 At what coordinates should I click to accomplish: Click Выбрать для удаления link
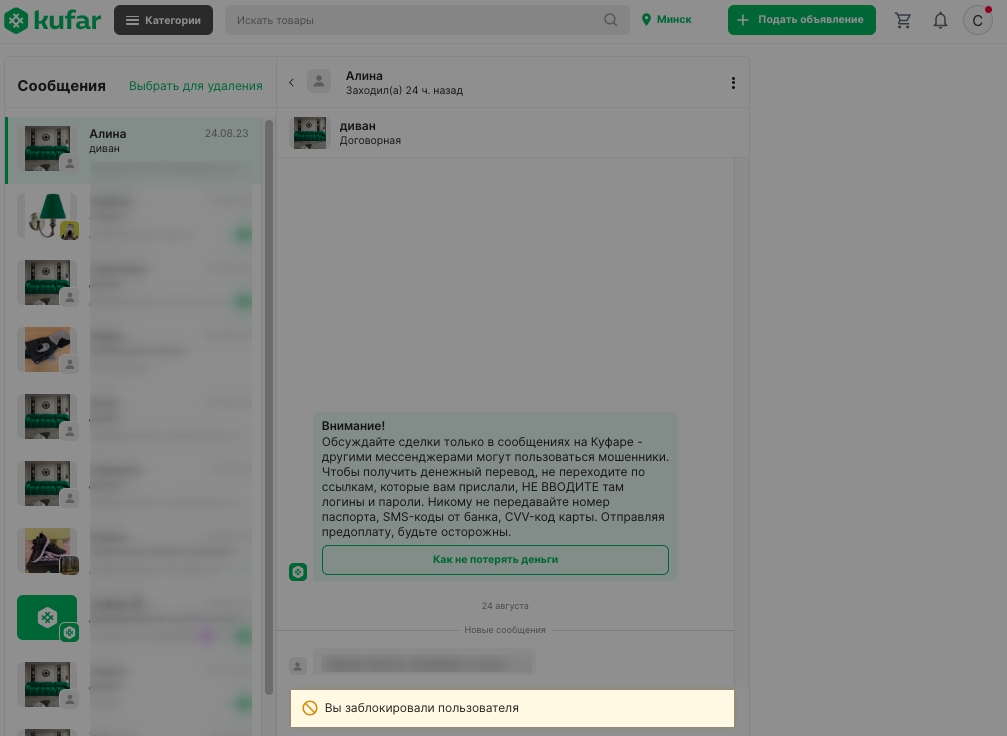coord(196,86)
